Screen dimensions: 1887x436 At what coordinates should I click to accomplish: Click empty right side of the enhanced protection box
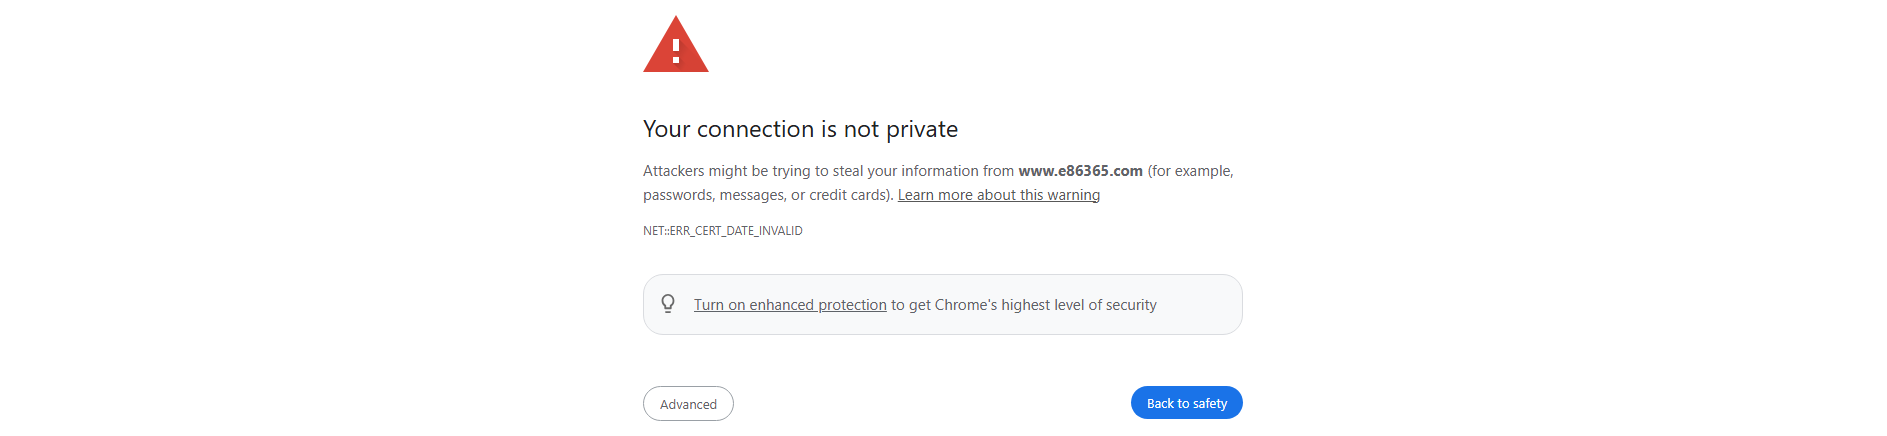point(1199,305)
